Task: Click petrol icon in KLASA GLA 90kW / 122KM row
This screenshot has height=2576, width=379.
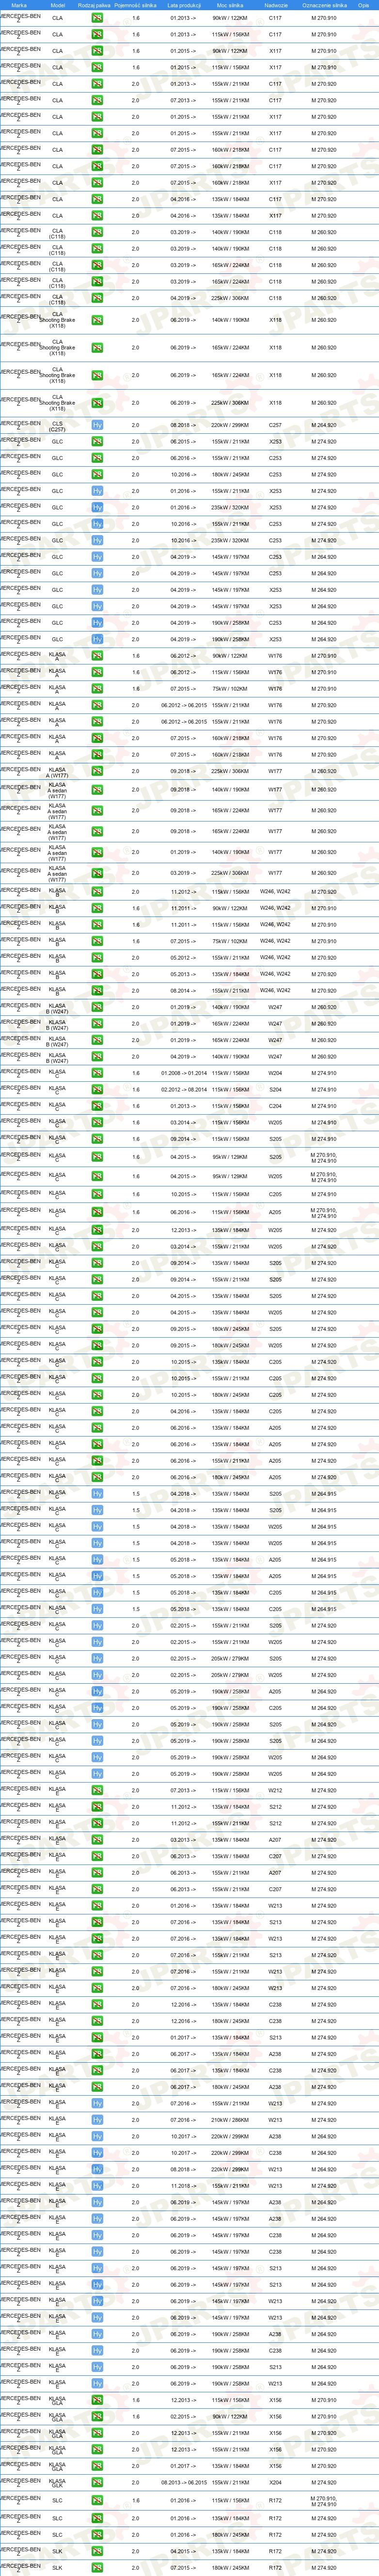Action: (97, 2417)
